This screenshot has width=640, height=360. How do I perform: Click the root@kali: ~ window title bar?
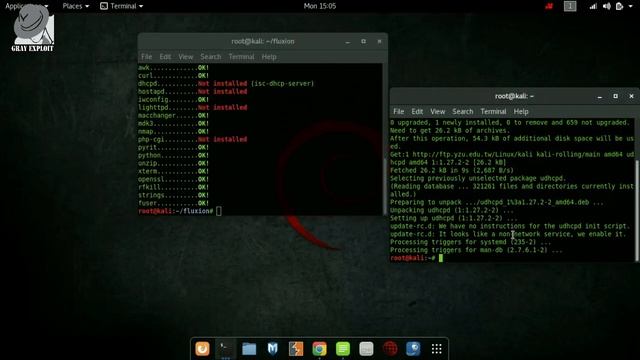(514, 96)
